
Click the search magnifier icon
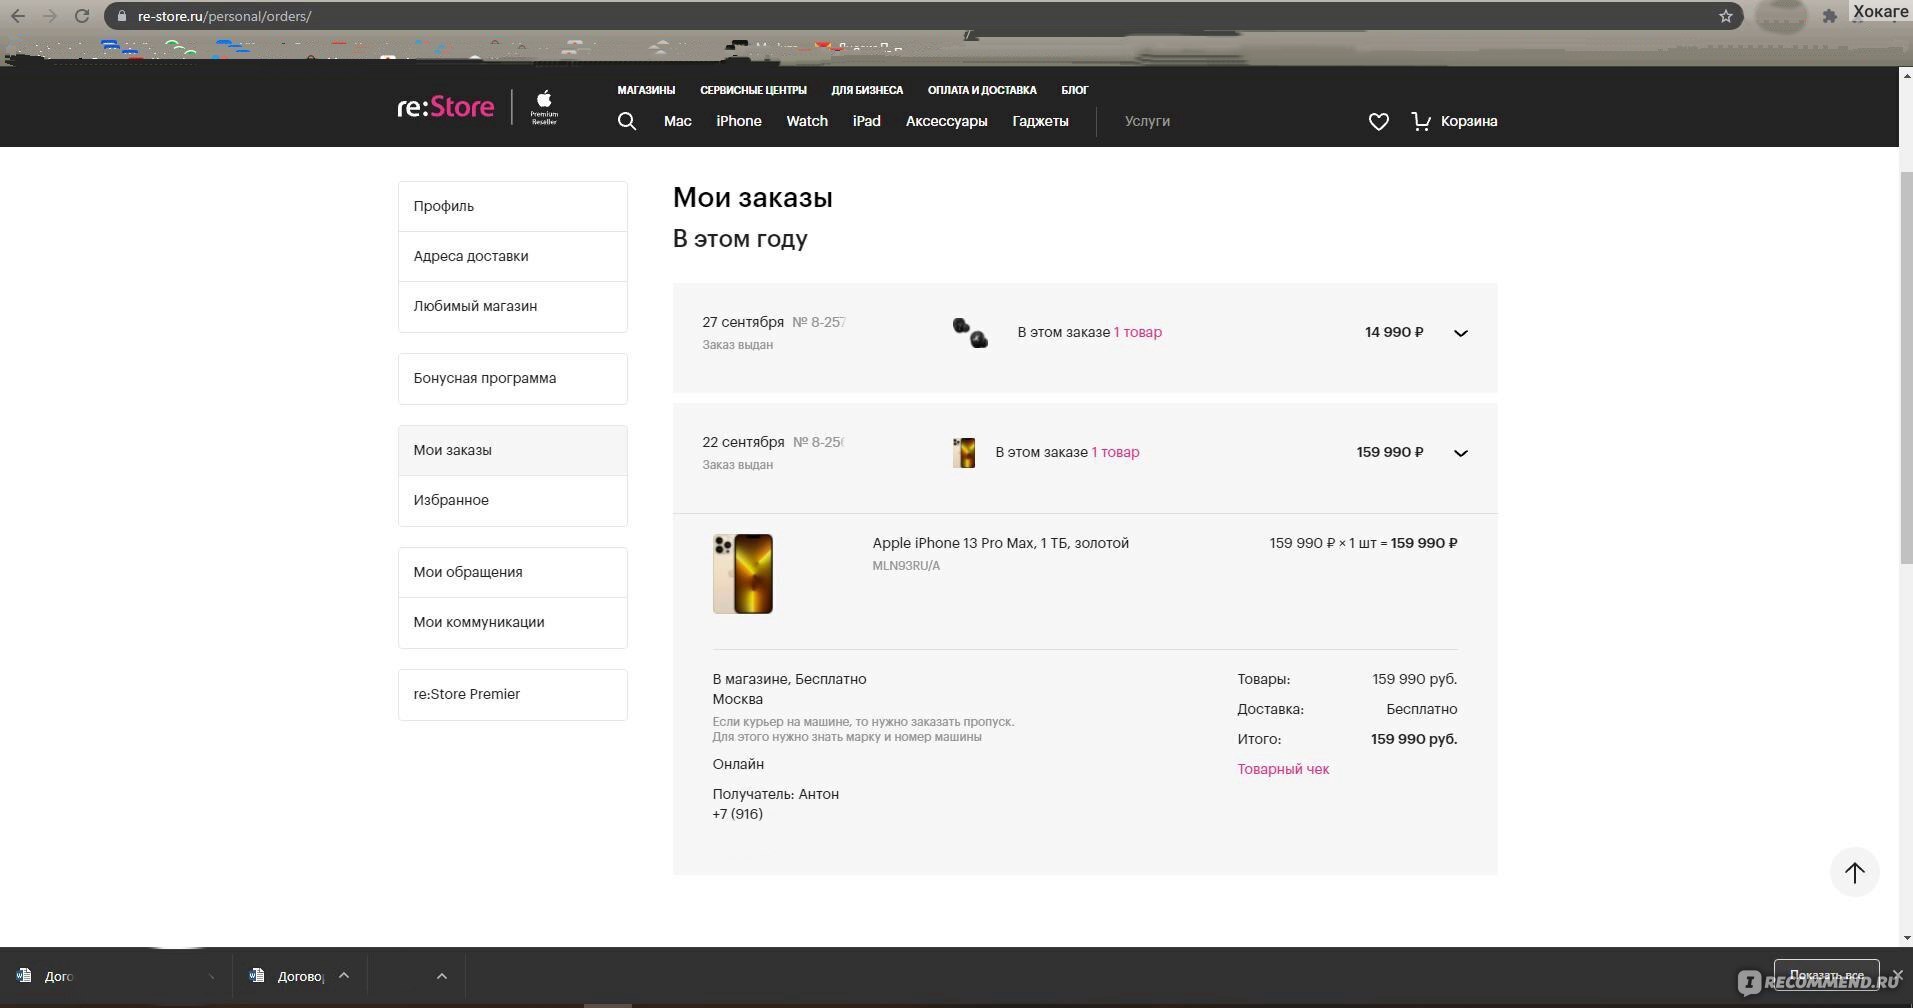pos(627,122)
